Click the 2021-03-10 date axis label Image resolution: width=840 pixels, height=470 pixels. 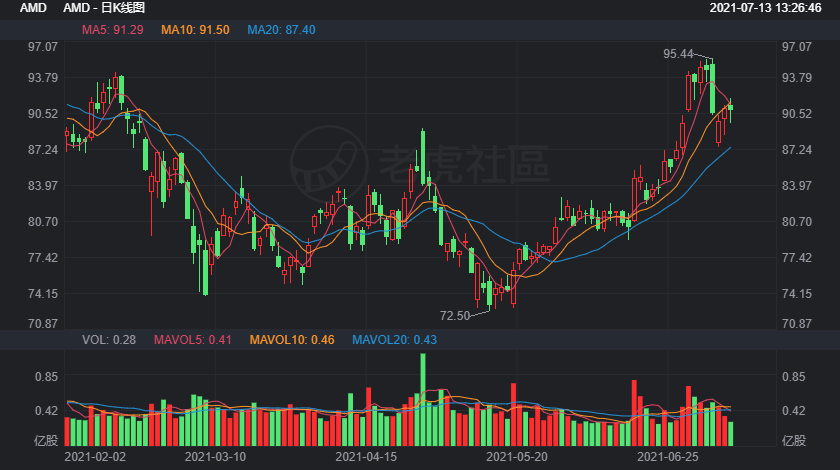(215, 457)
